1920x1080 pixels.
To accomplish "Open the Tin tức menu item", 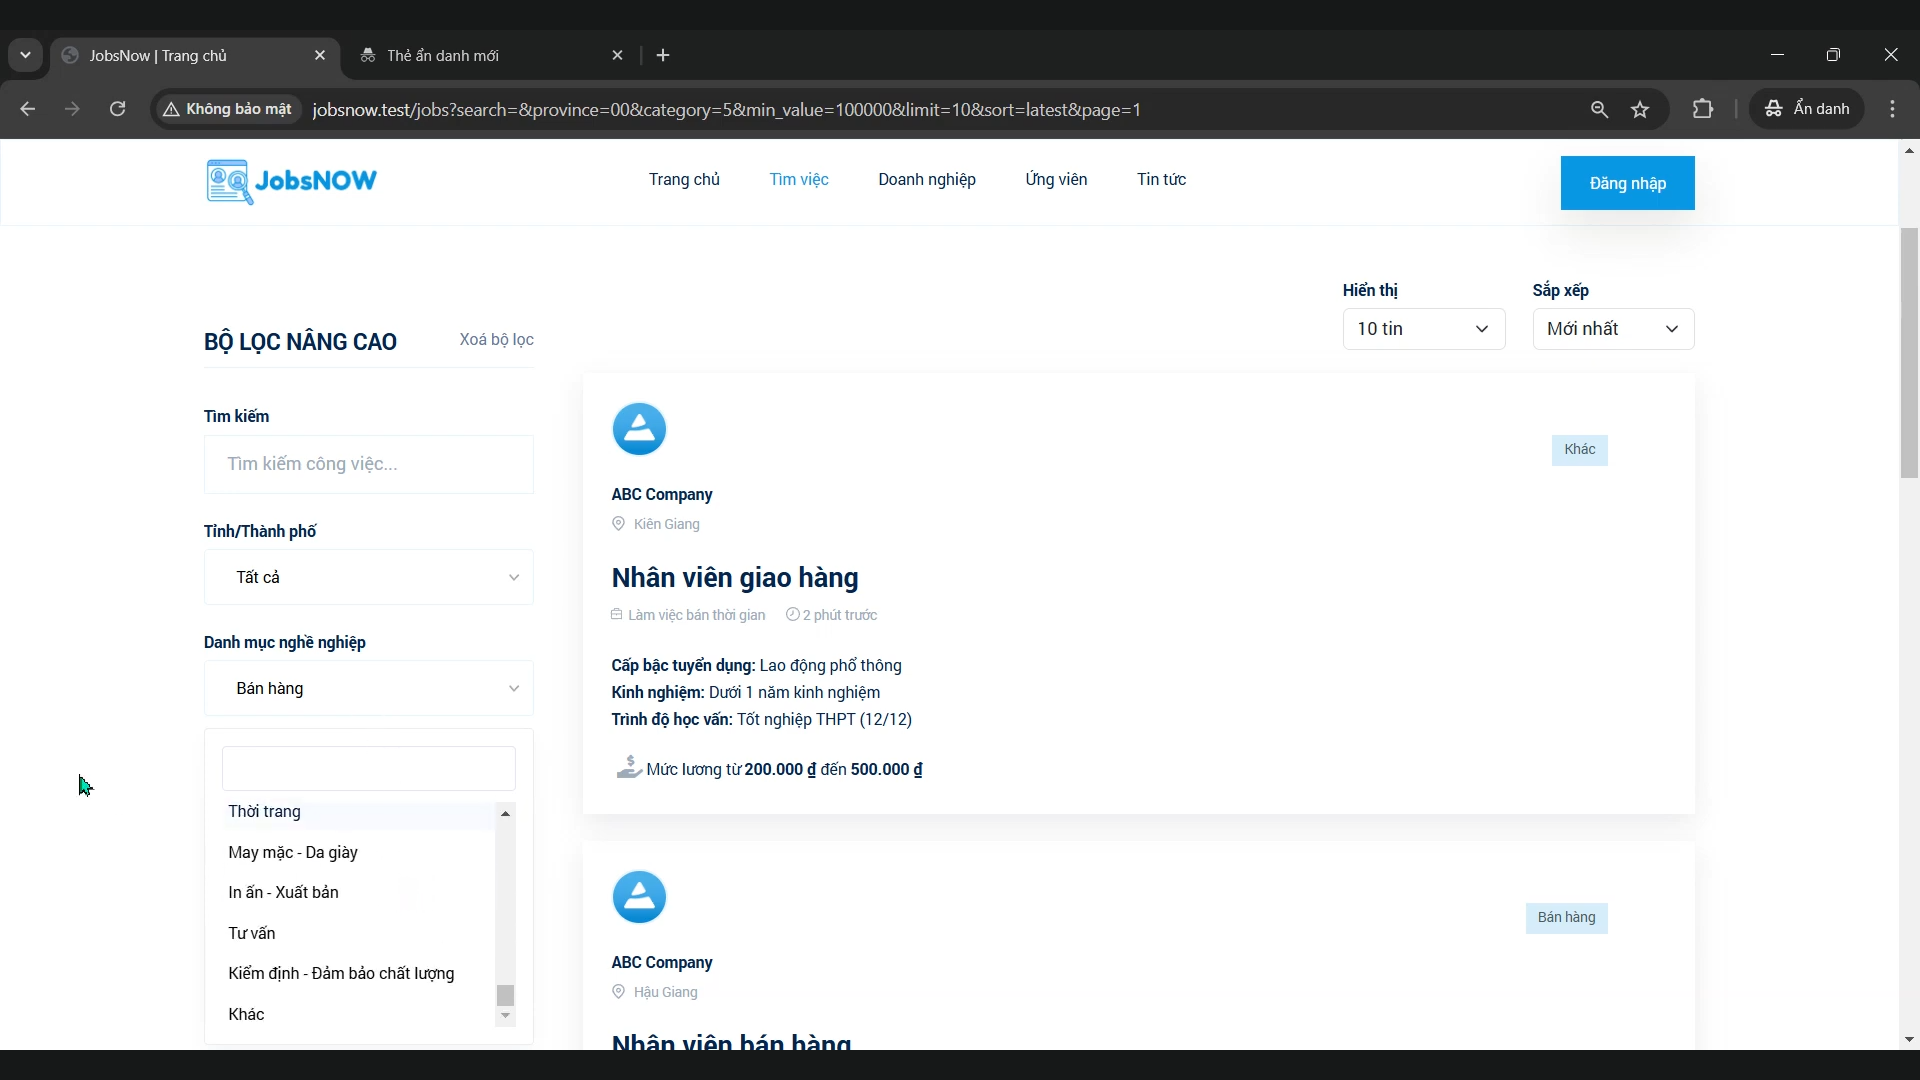I will pos(1161,180).
